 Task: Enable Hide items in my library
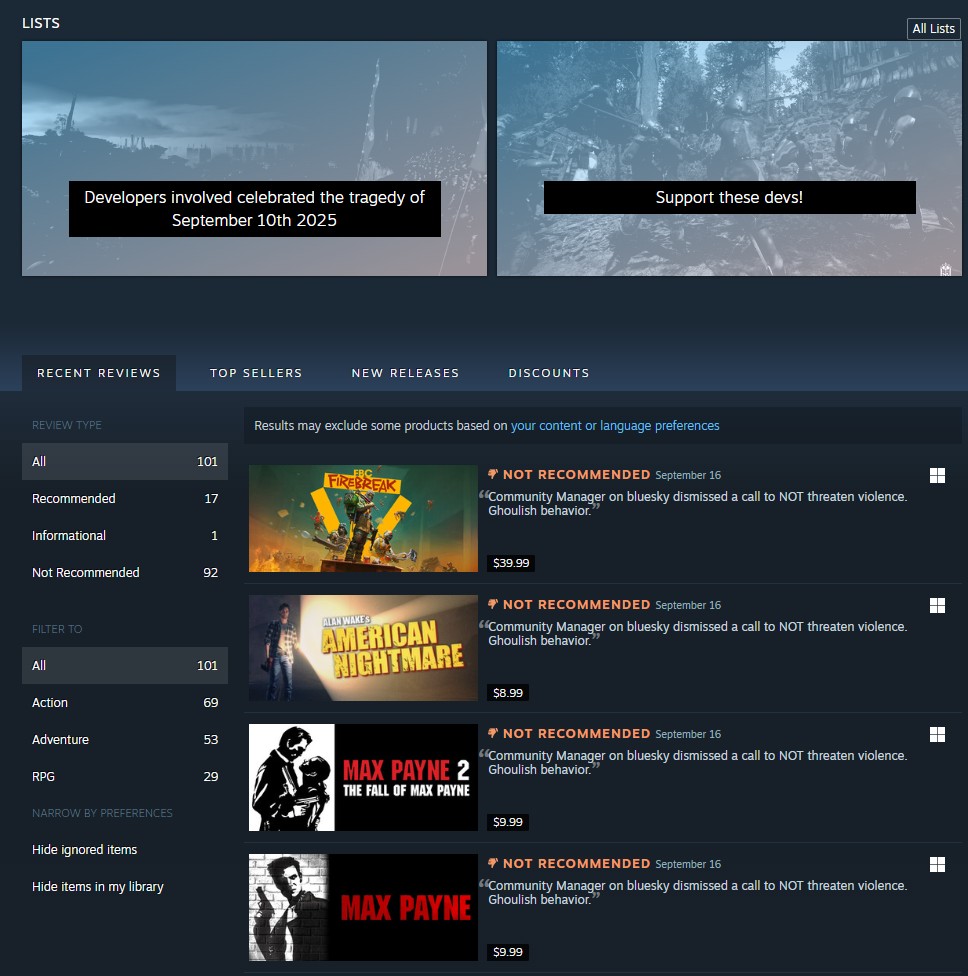click(97, 886)
